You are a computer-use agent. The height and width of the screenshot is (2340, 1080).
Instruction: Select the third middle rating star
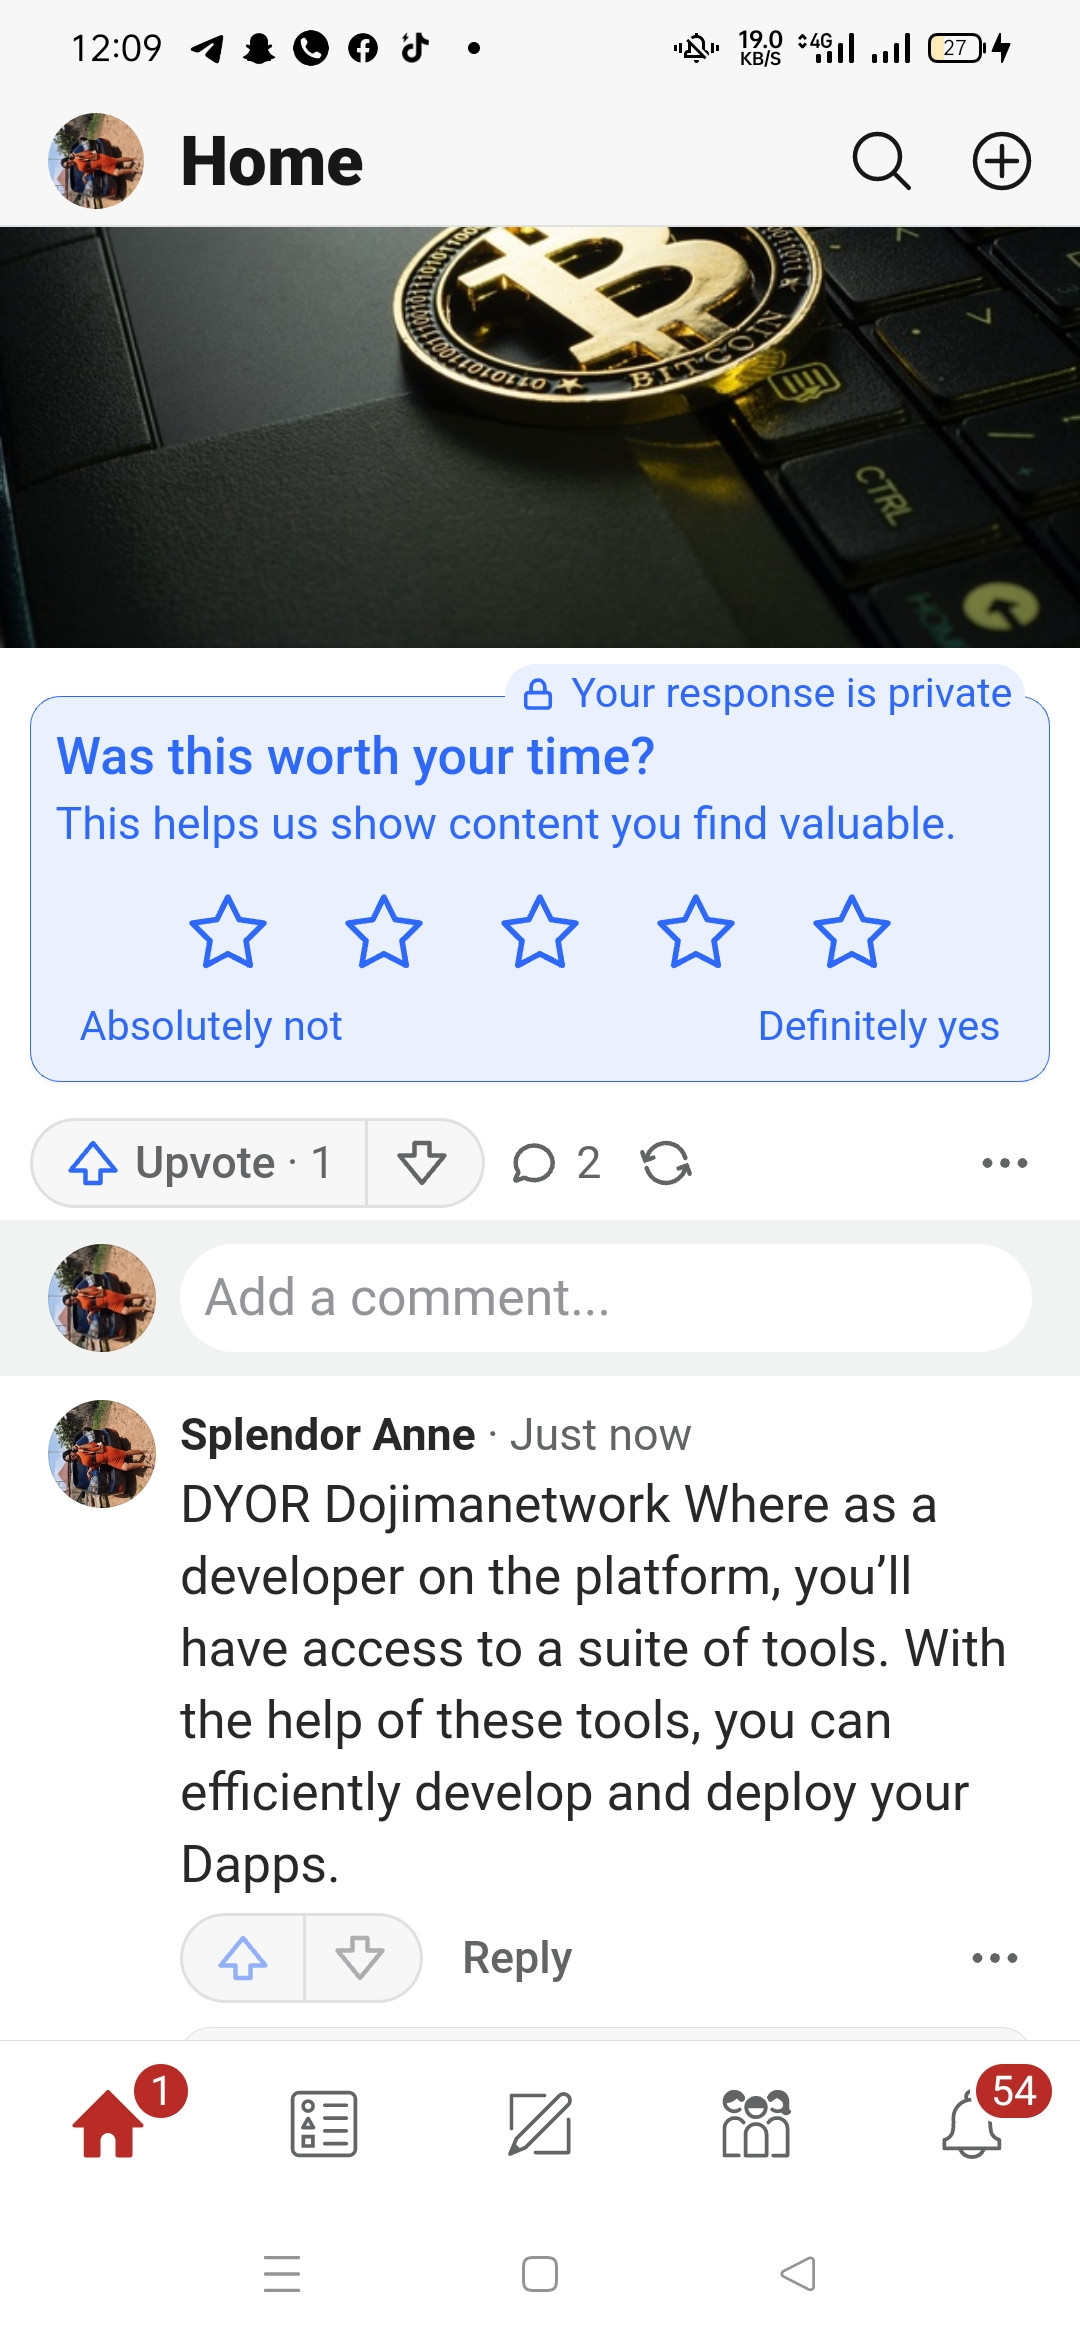(540, 932)
